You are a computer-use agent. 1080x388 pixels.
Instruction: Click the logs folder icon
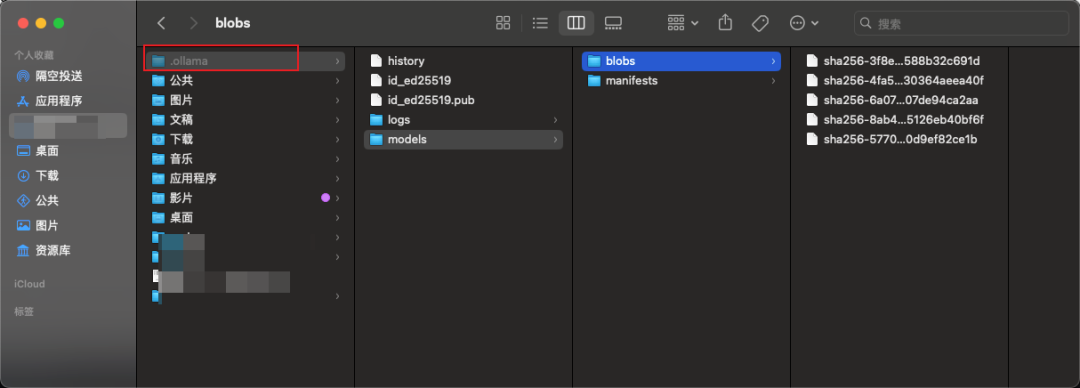point(376,120)
